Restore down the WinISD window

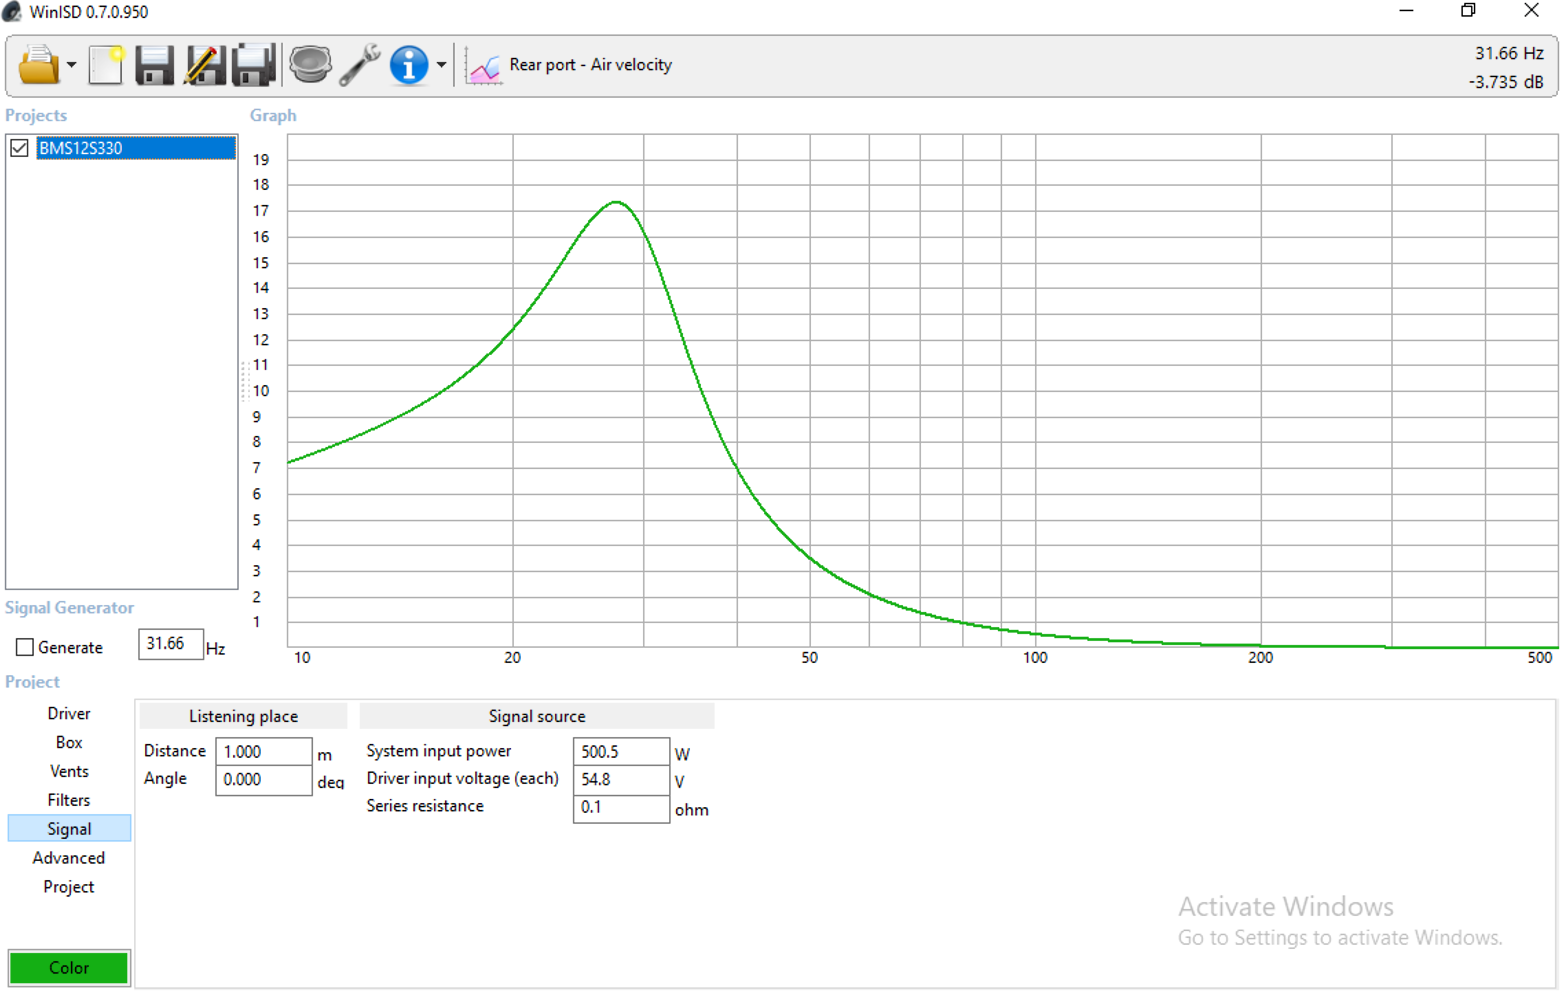(1468, 11)
